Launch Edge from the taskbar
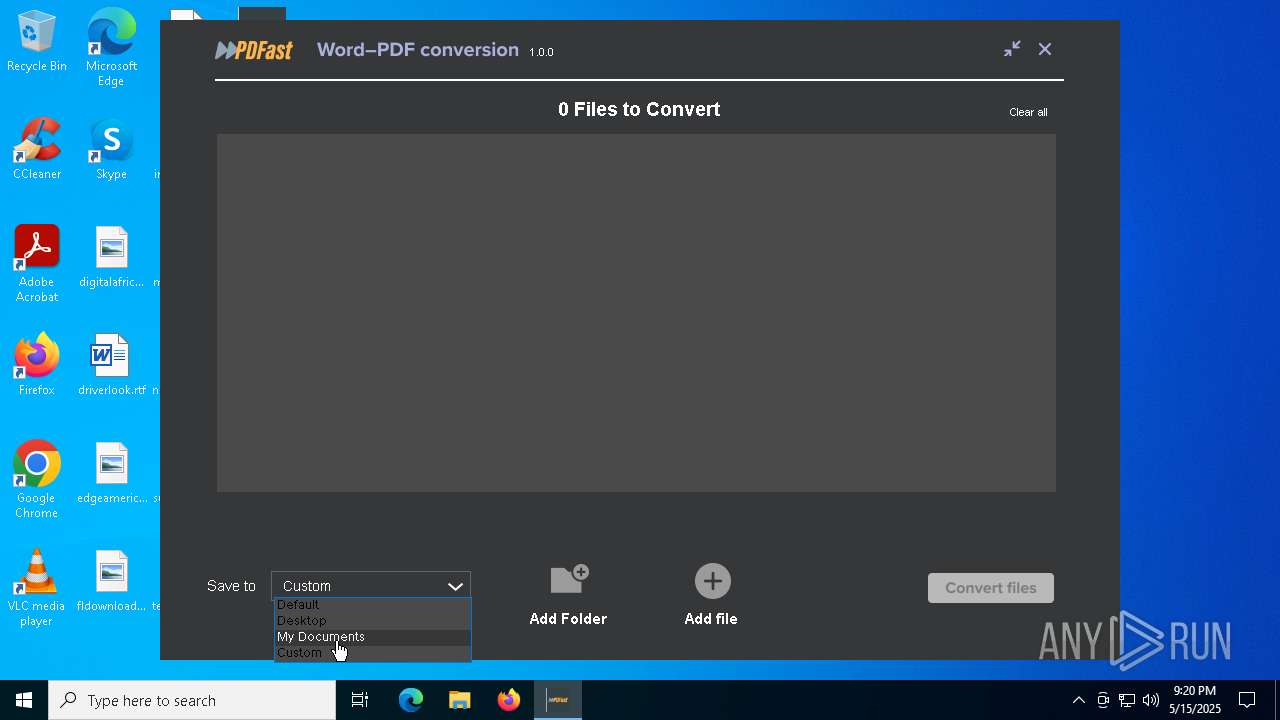The height and width of the screenshot is (720, 1280). click(x=411, y=700)
